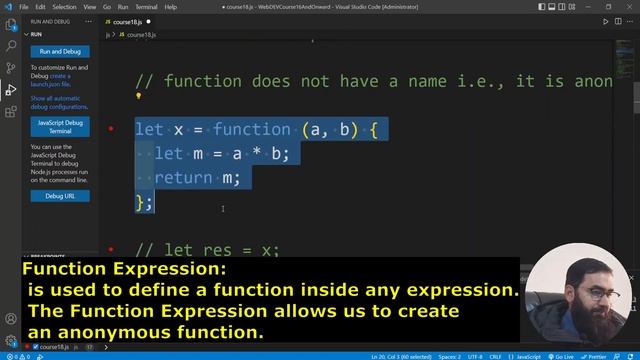Click Ln 20, Col 3 cursor position
This screenshot has height=360, width=640.
401,357
